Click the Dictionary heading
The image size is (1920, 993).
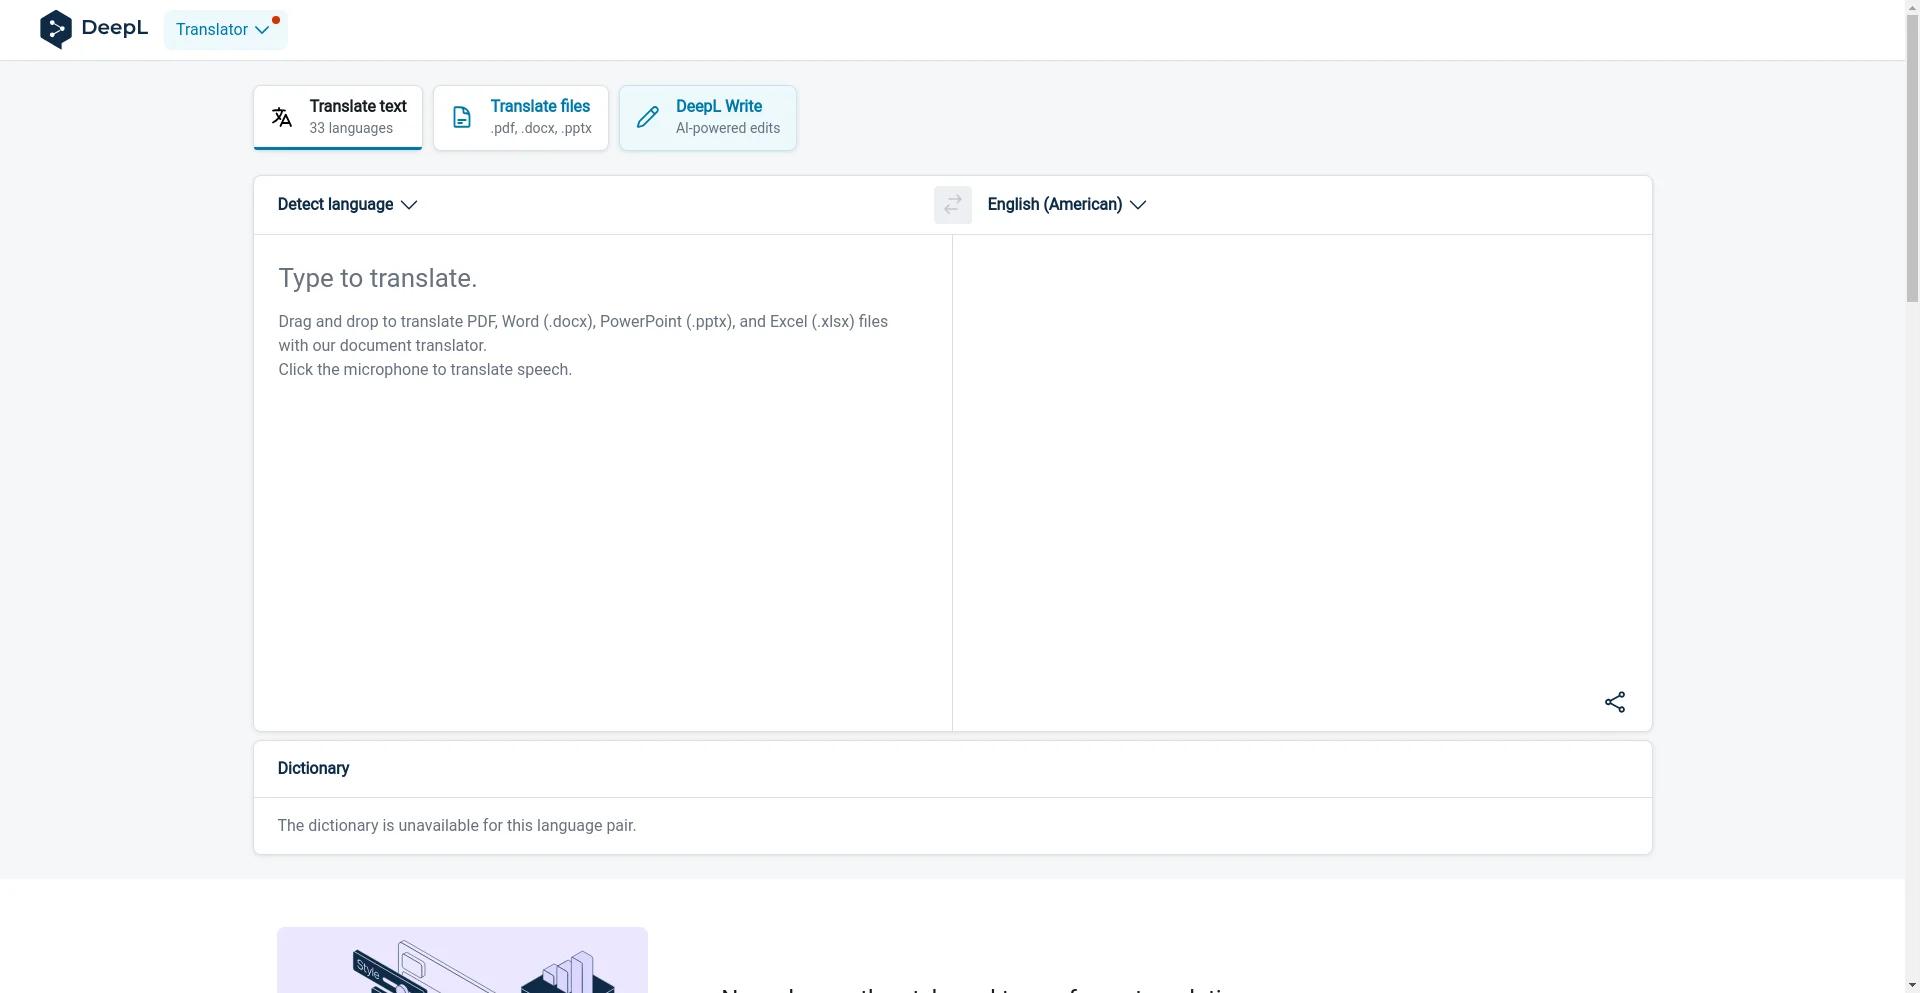click(313, 768)
